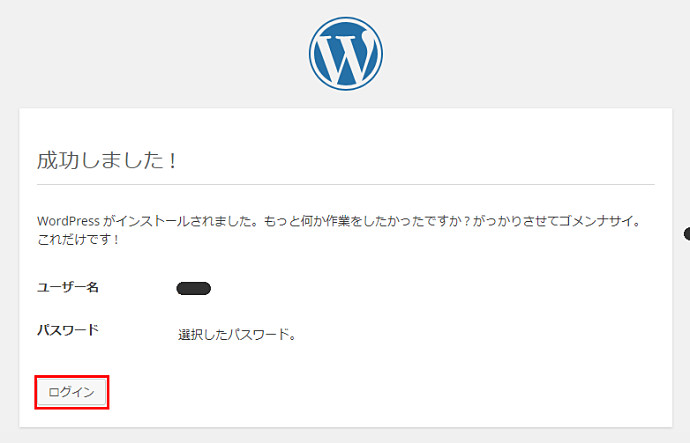Image resolution: width=690 pixels, height=443 pixels.
Task: Click the white W inside the logo
Action: 346,56
